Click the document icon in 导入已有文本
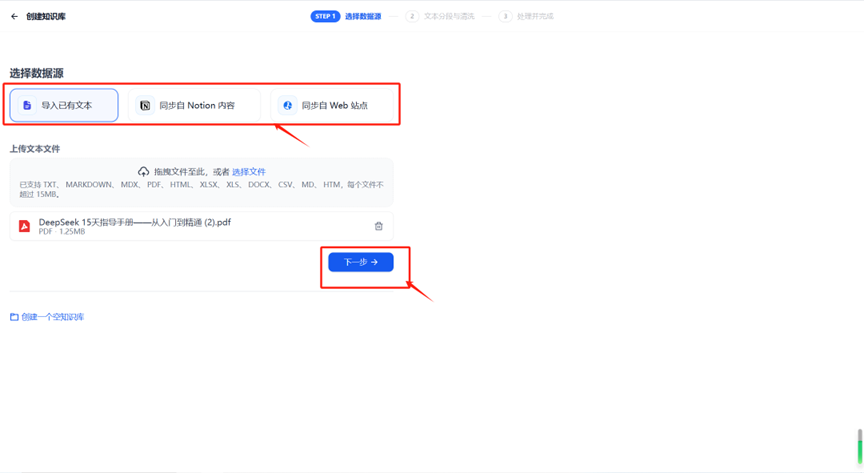 [x=27, y=105]
